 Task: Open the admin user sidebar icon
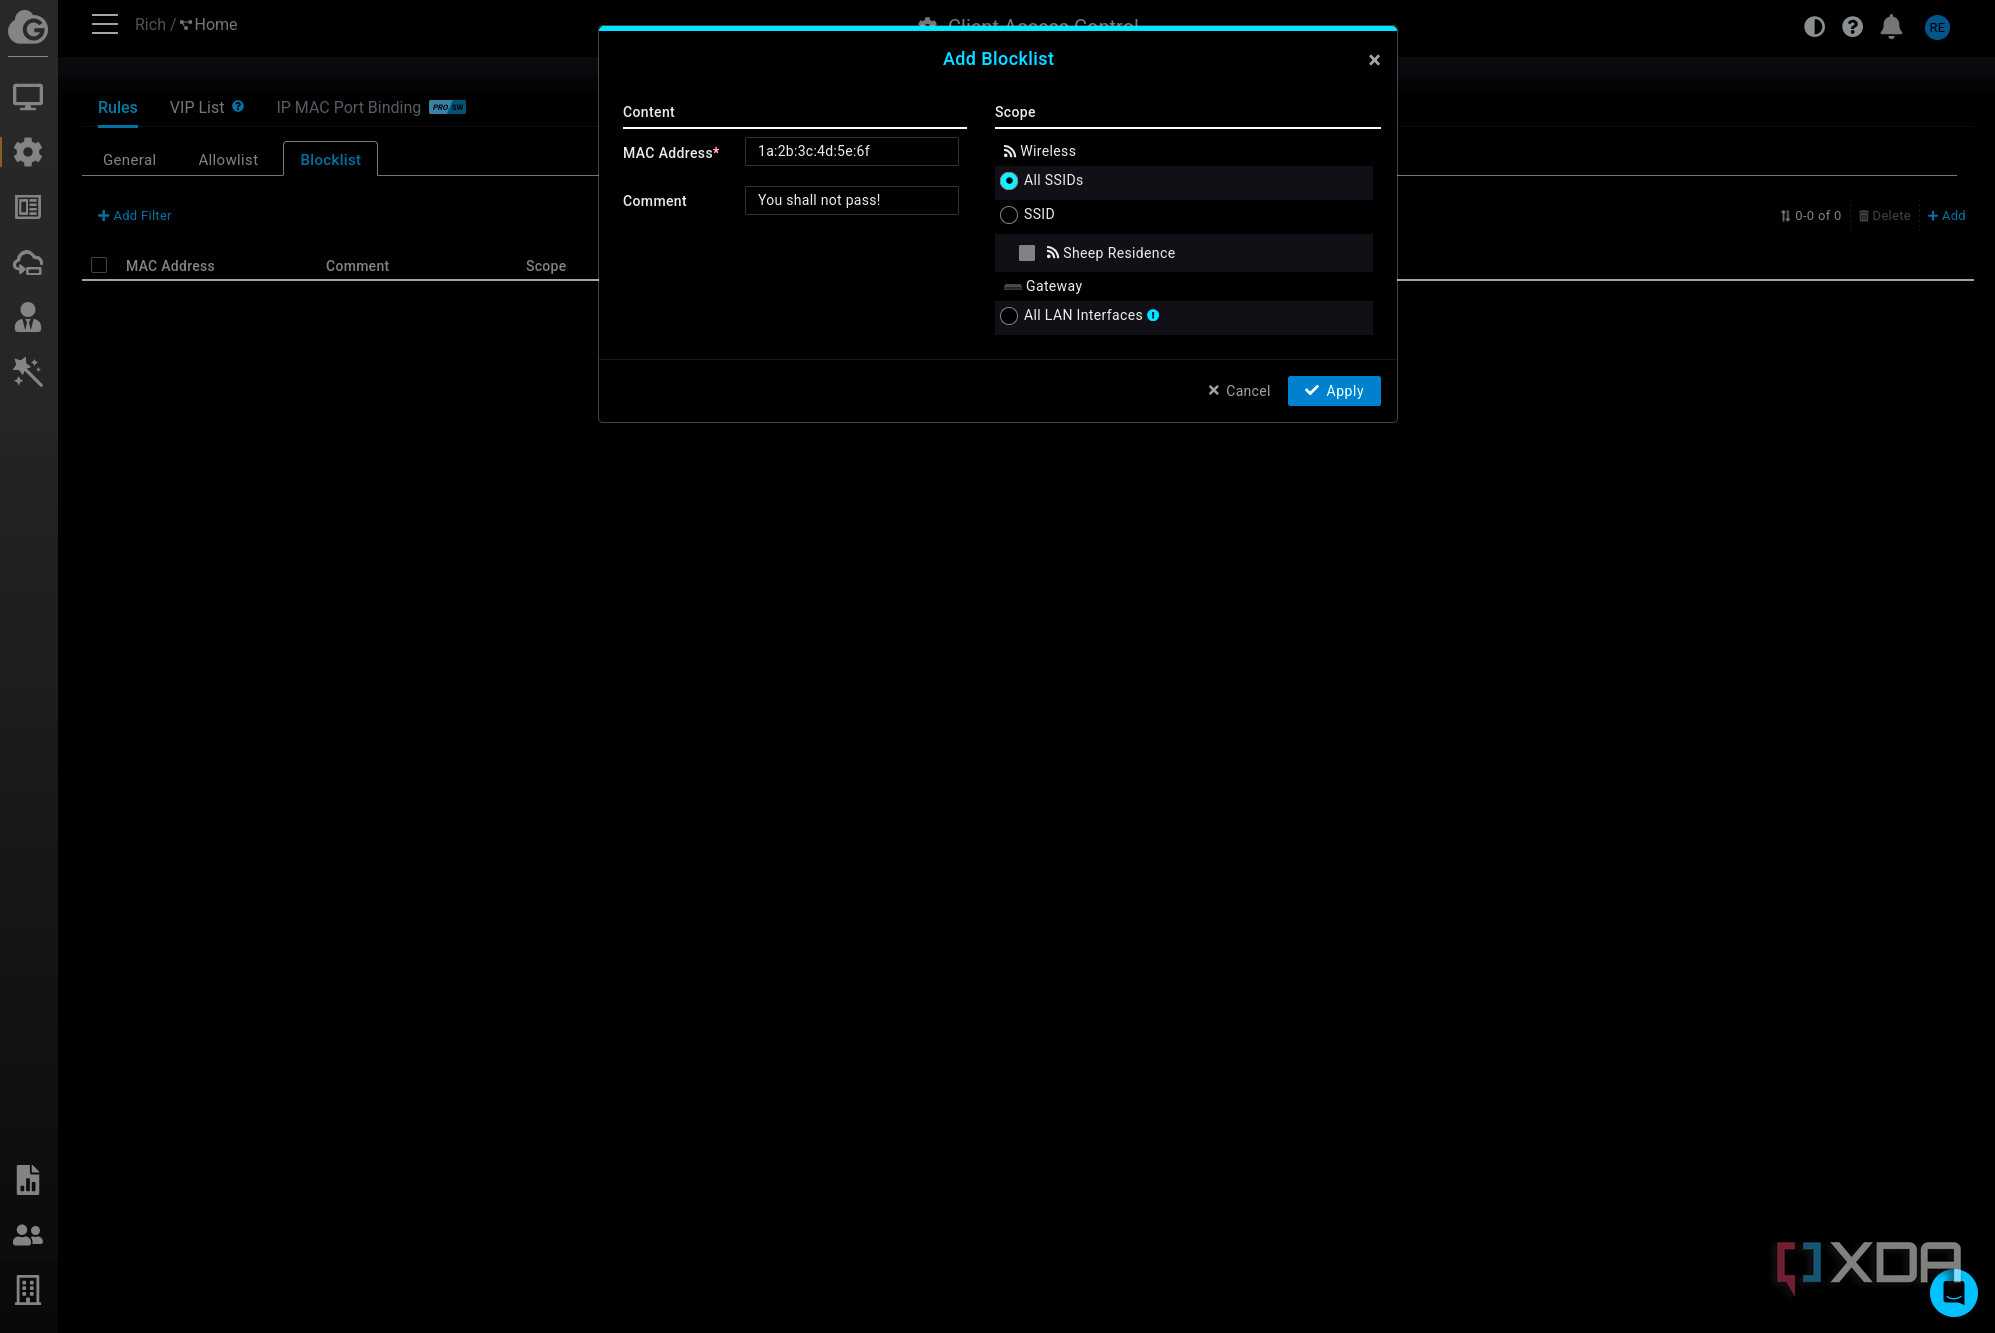tap(28, 317)
